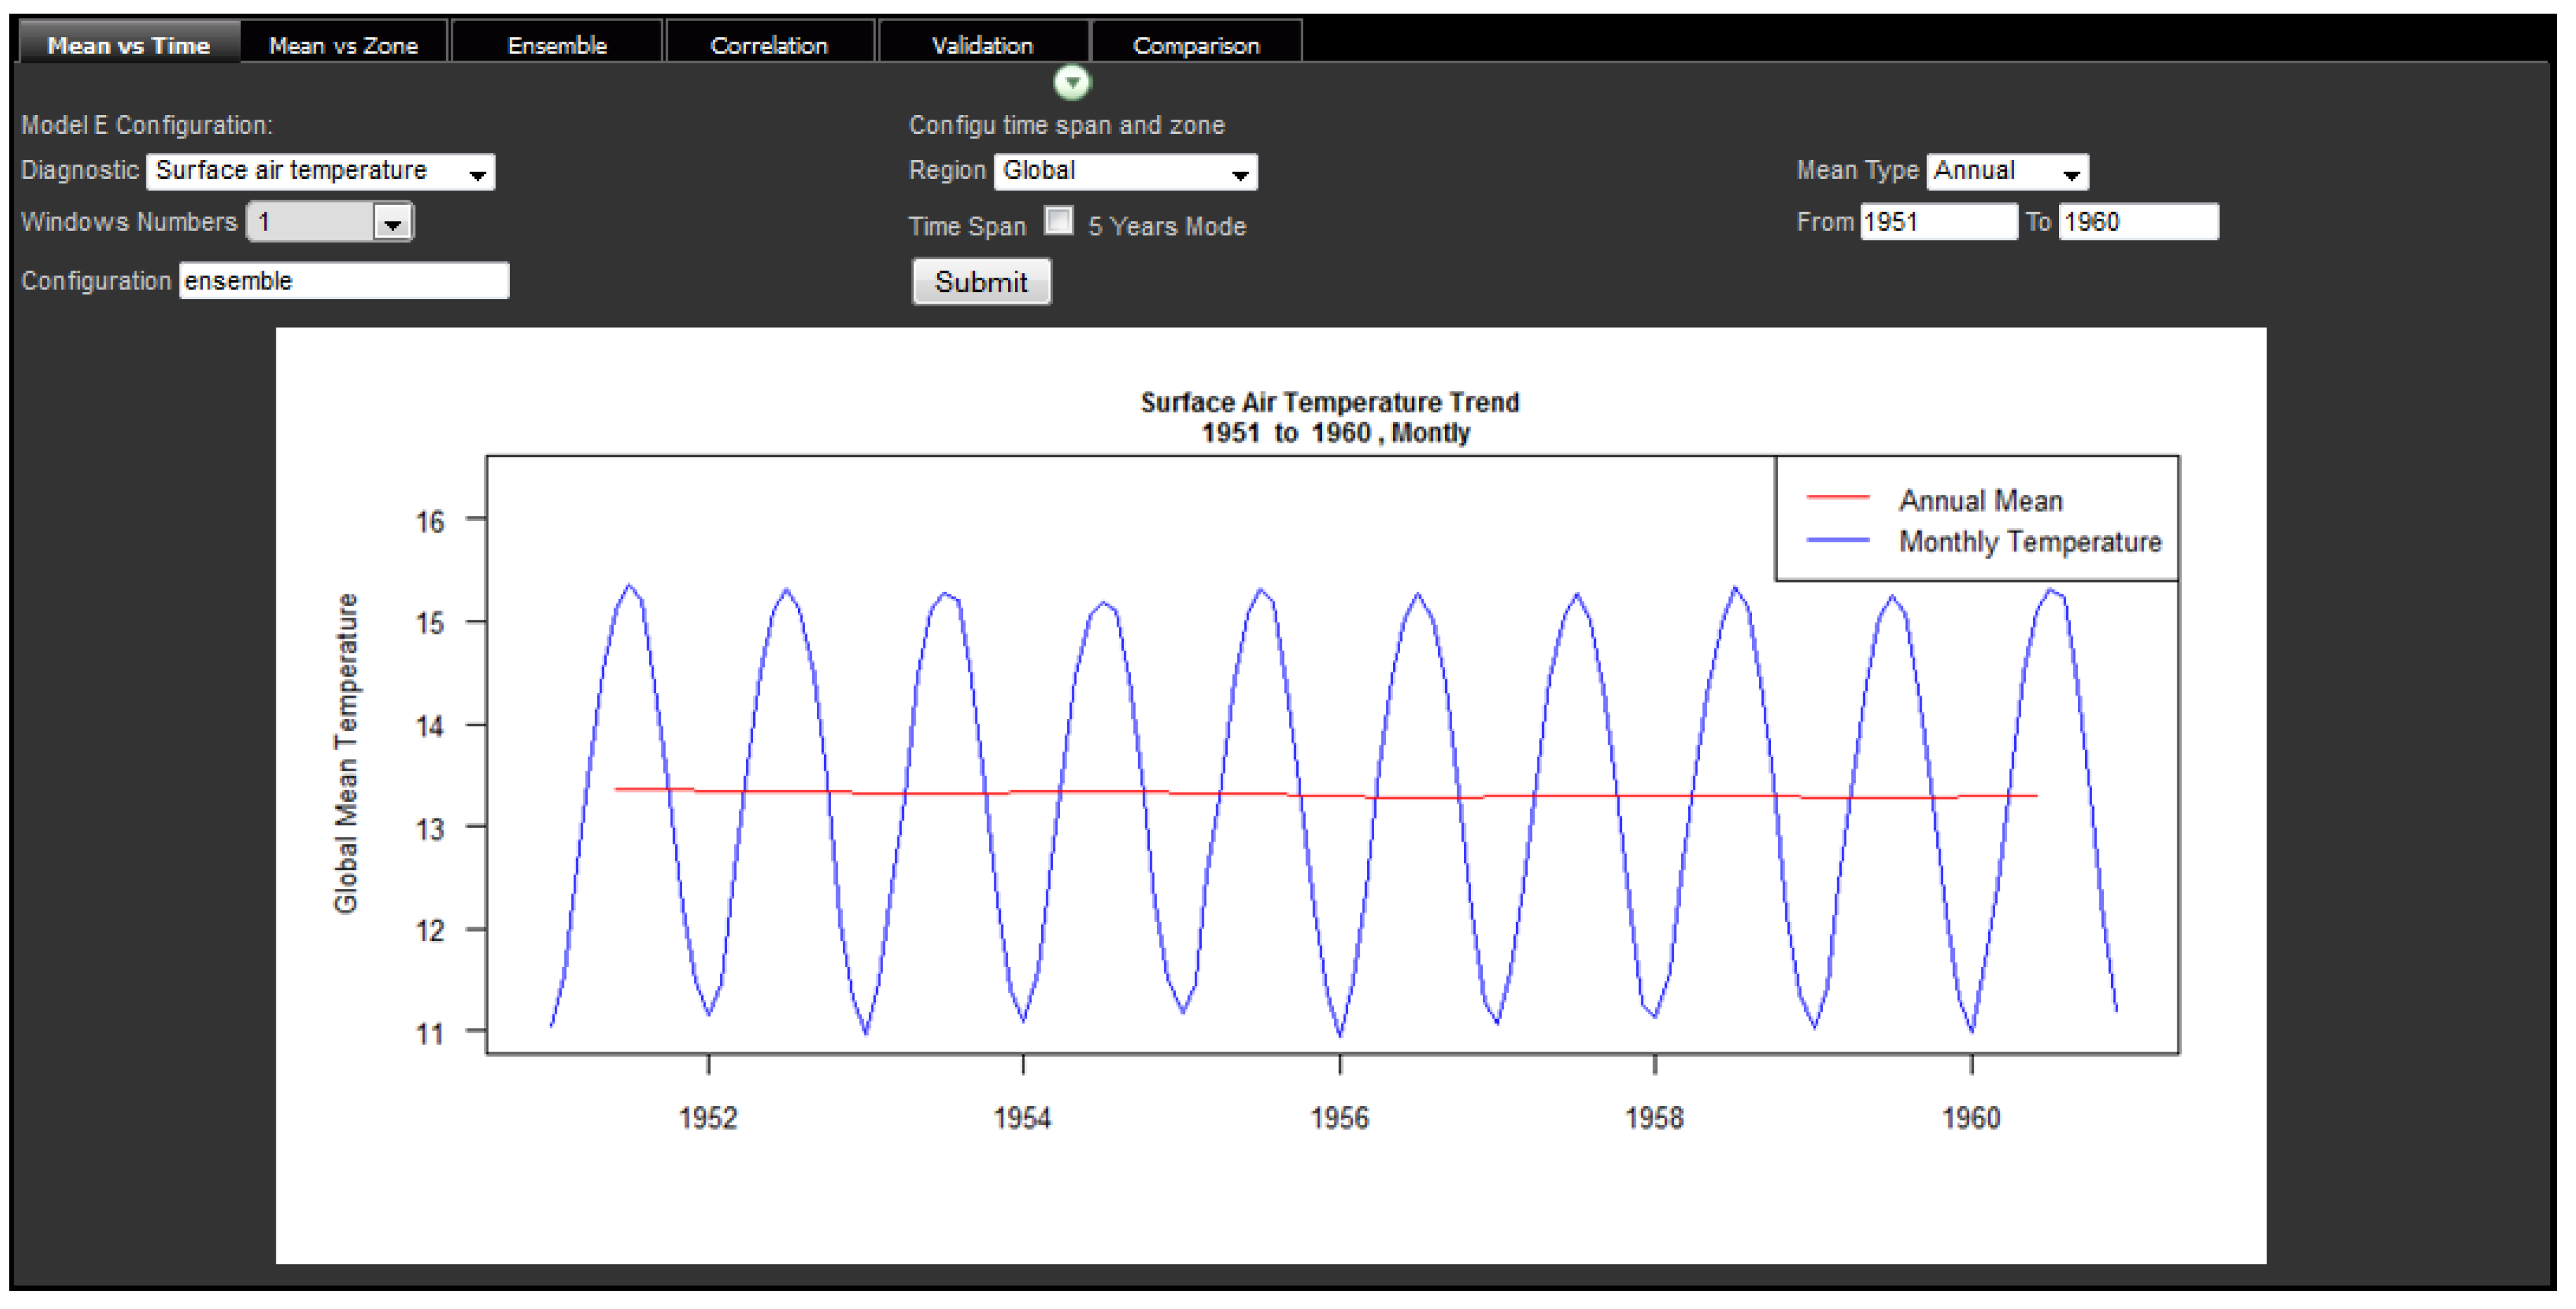Click the 1956 x-axis tick label

pos(1339,1117)
